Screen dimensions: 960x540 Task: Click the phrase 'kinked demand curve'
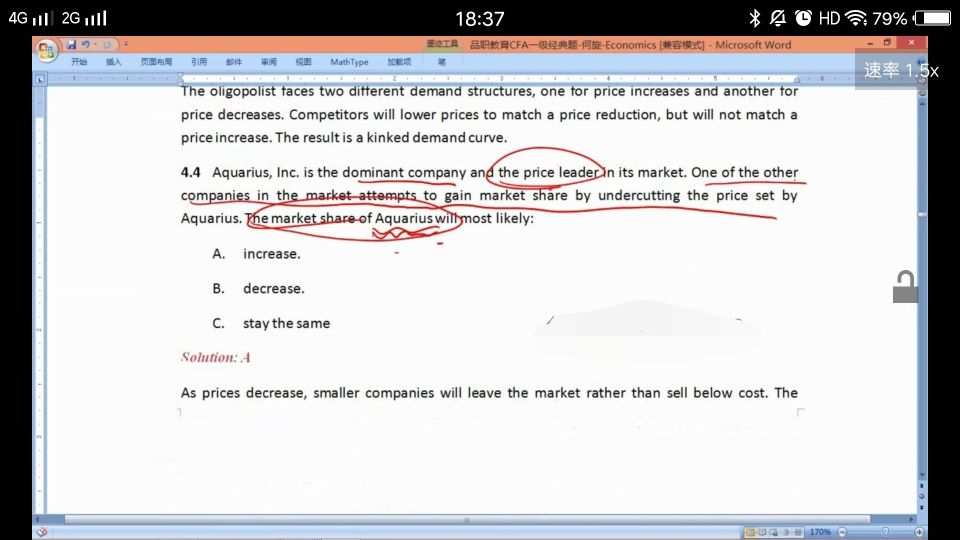point(435,138)
